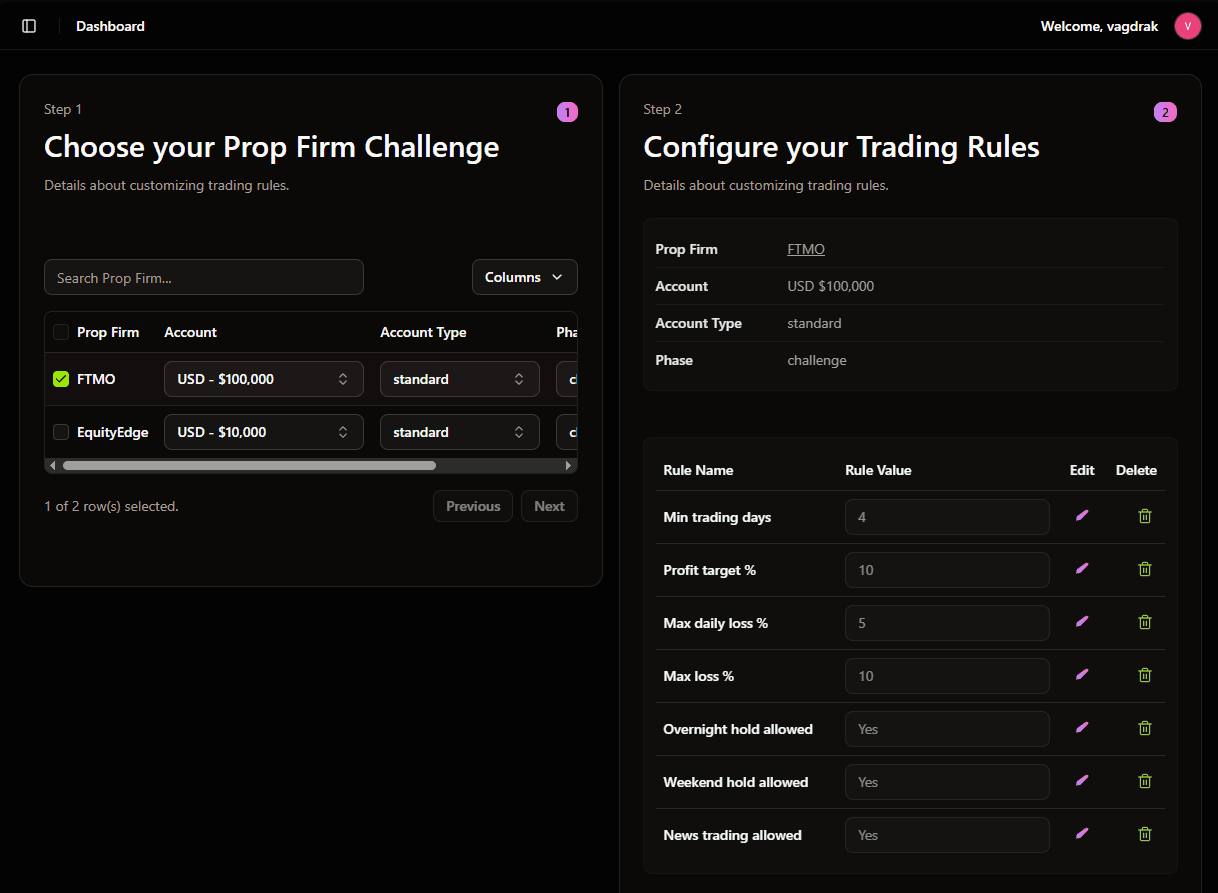
Task: Click the horizontal table scrollbar thumb
Action: (x=249, y=466)
